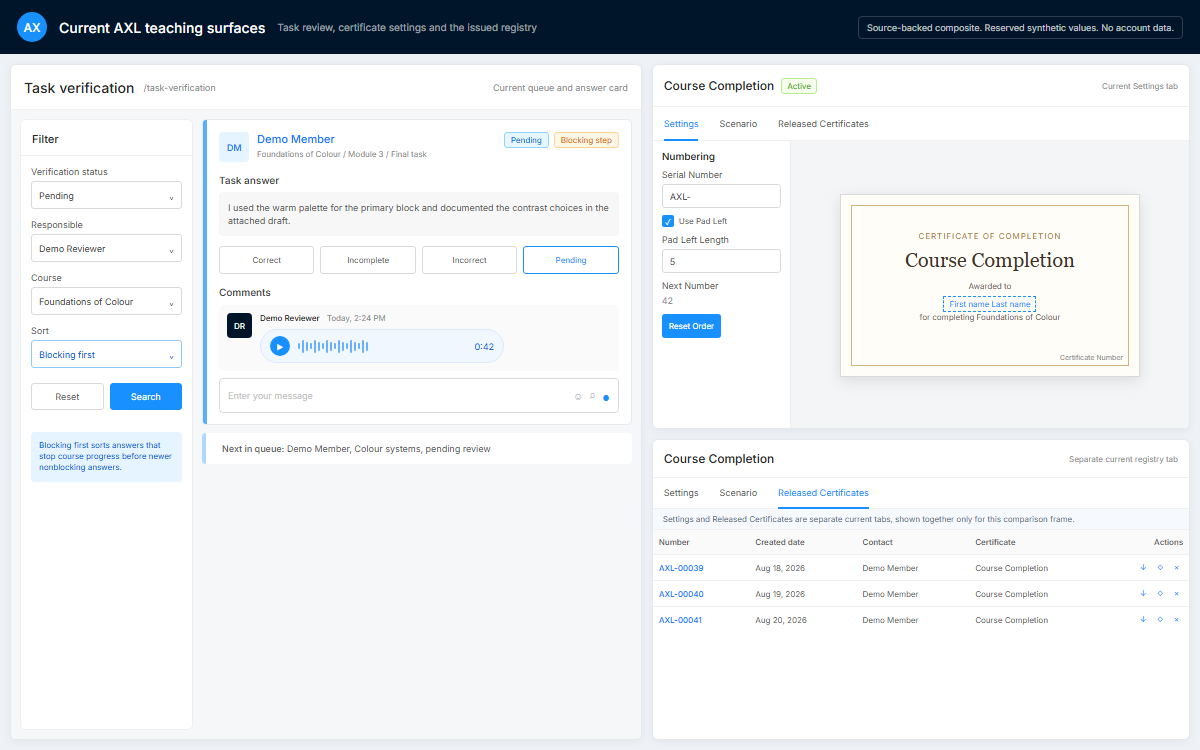
Task: Play the Demo Reviewer voice comment
Action: coord(280,346)
